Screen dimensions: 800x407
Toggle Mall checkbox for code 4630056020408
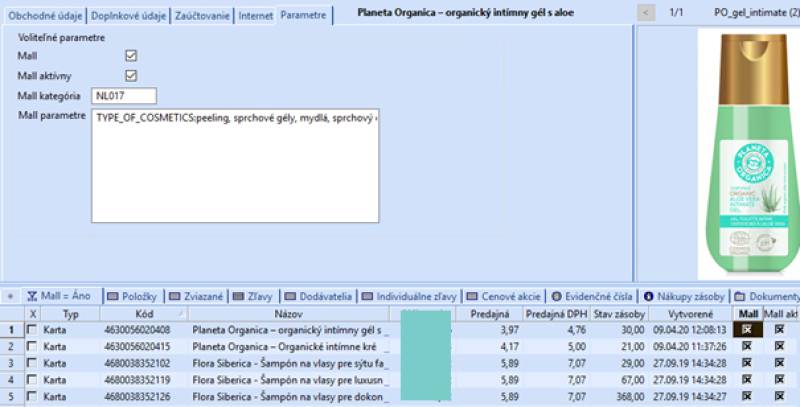(747, 330)
